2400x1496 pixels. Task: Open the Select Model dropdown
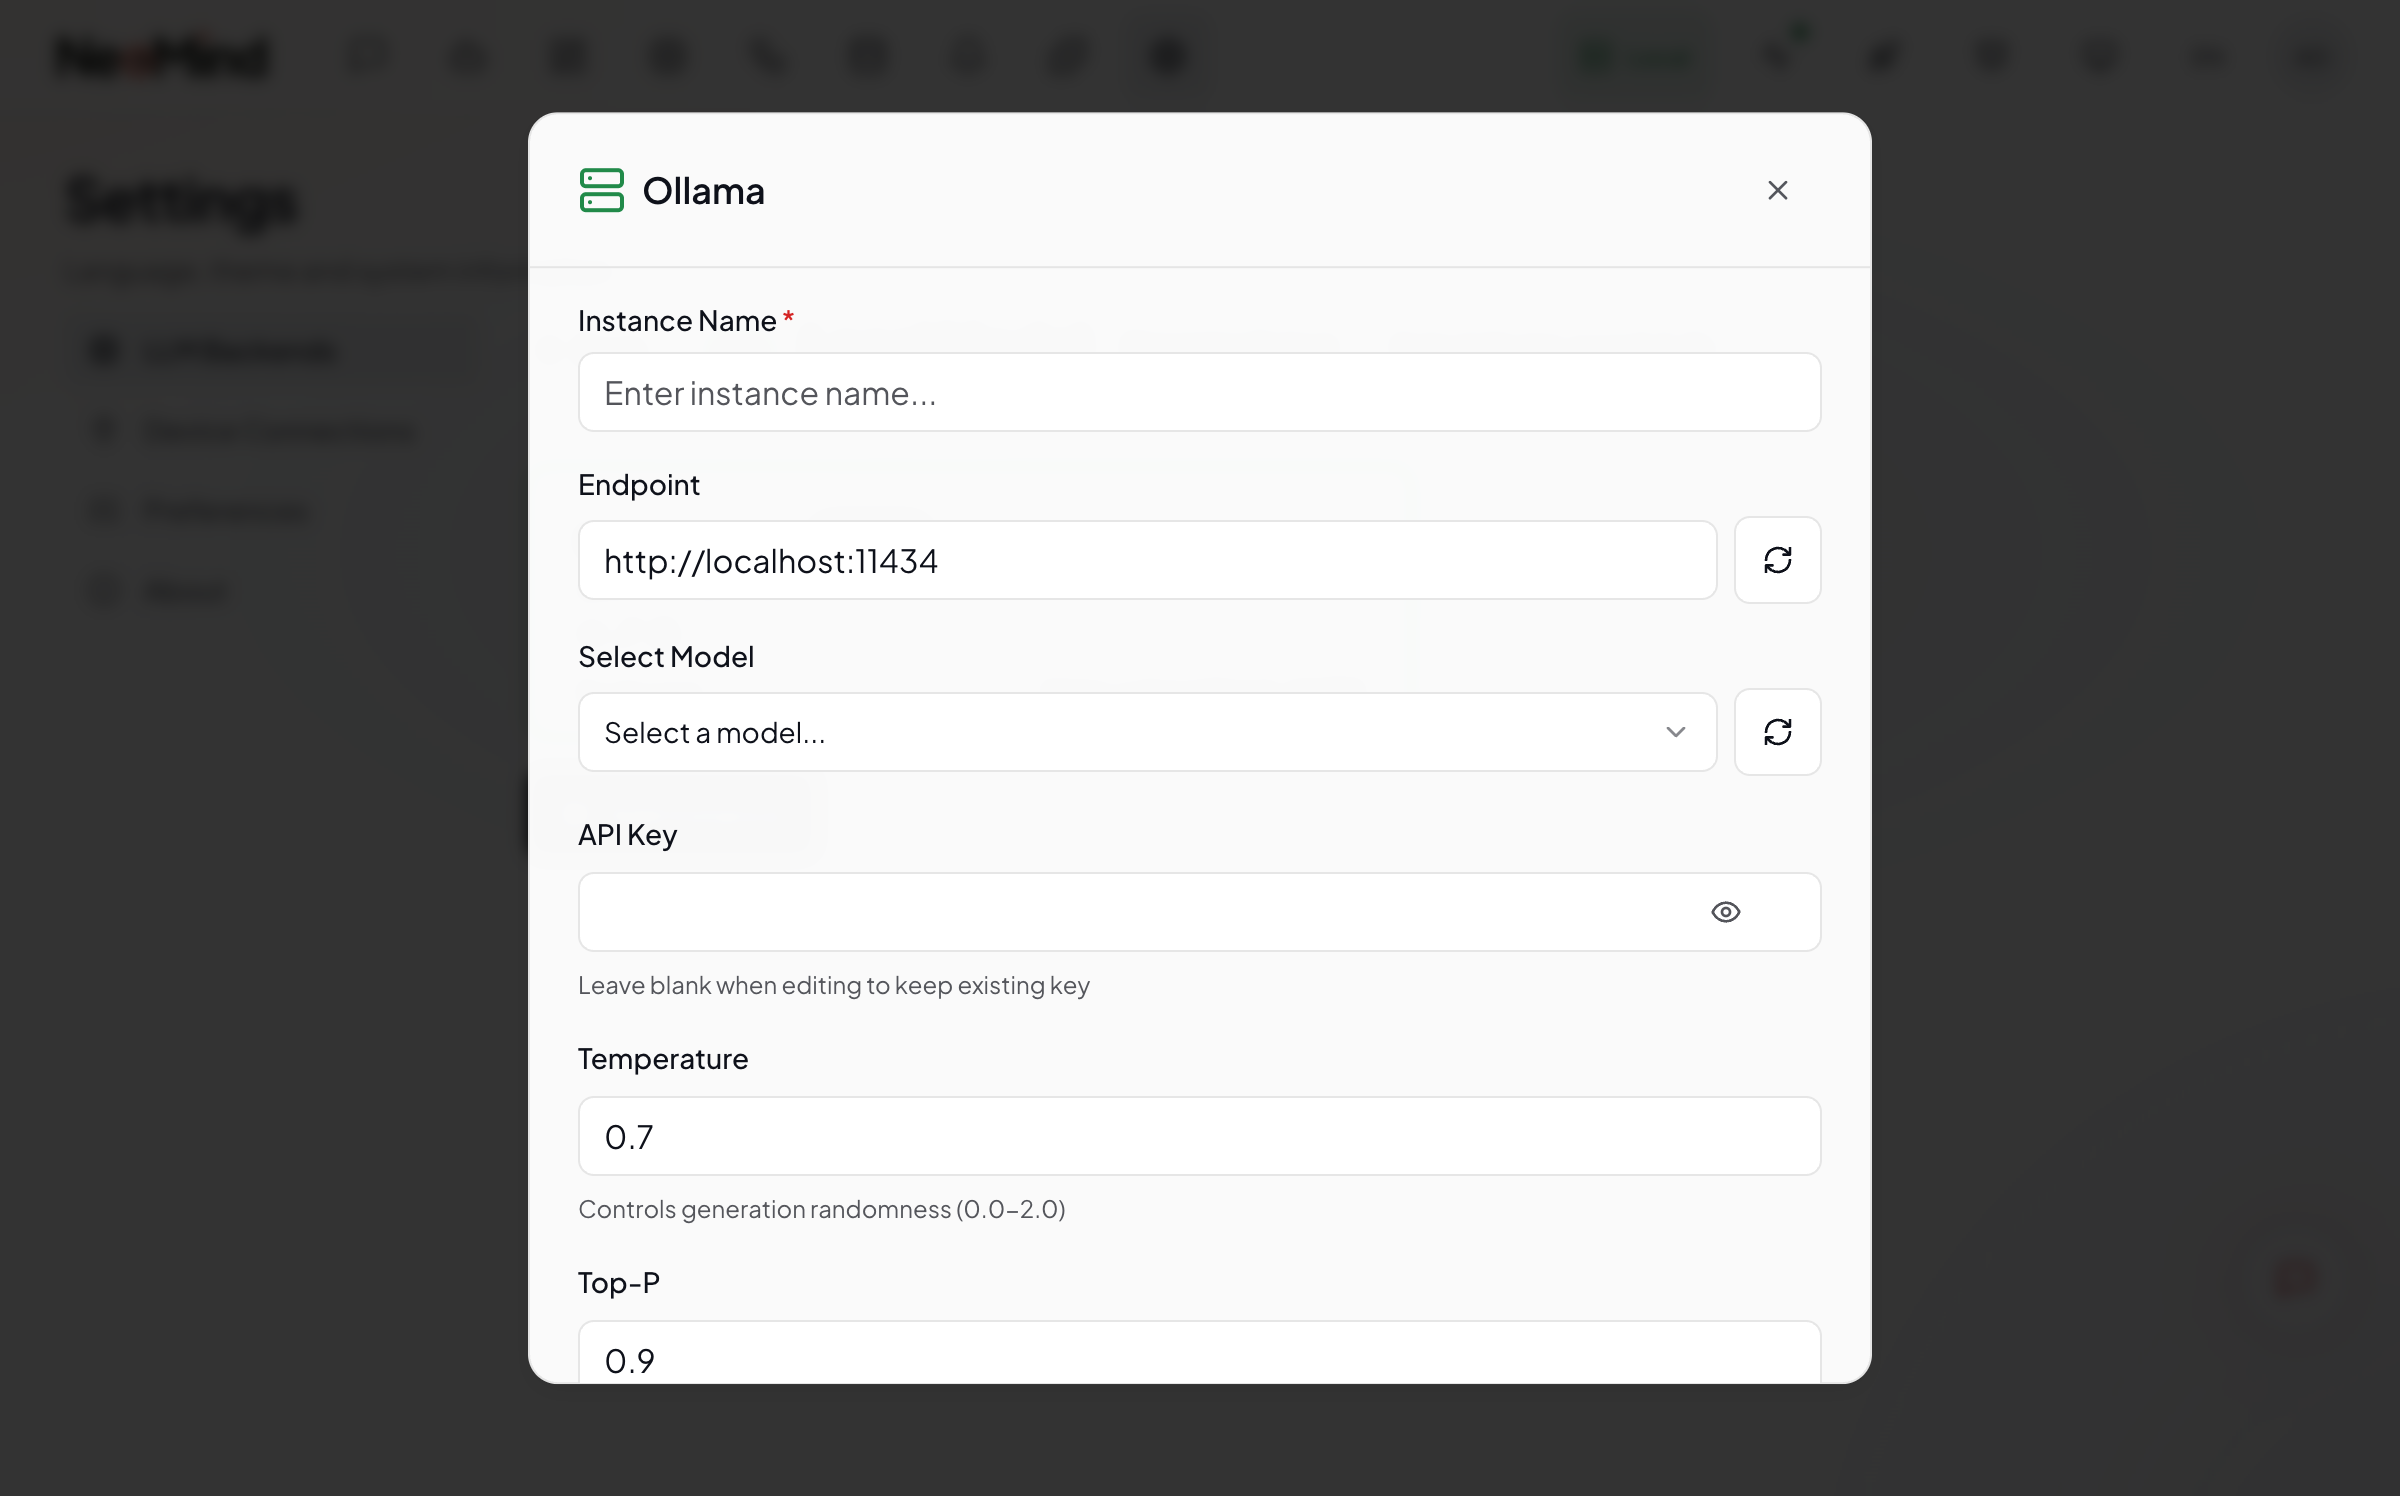coord(1147,732)
